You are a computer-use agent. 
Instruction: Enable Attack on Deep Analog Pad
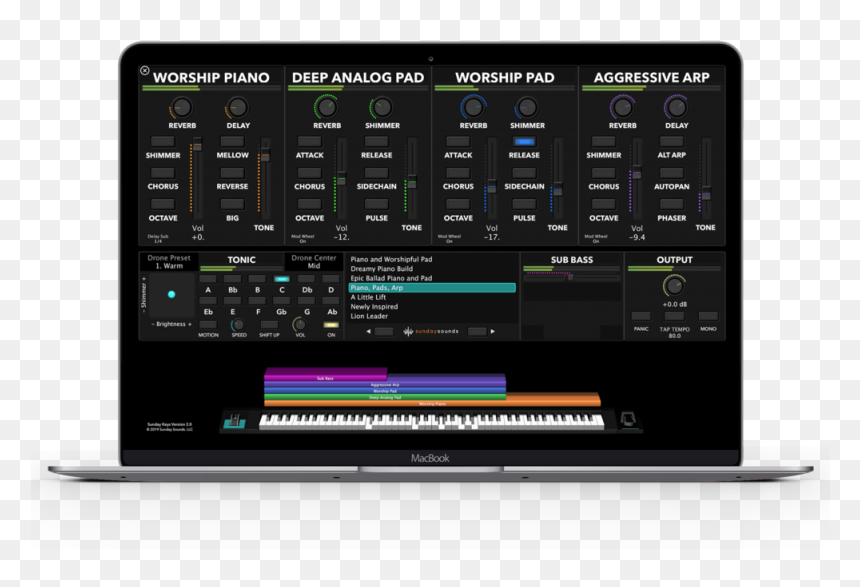pyautogui.click(x=309, y=142)
